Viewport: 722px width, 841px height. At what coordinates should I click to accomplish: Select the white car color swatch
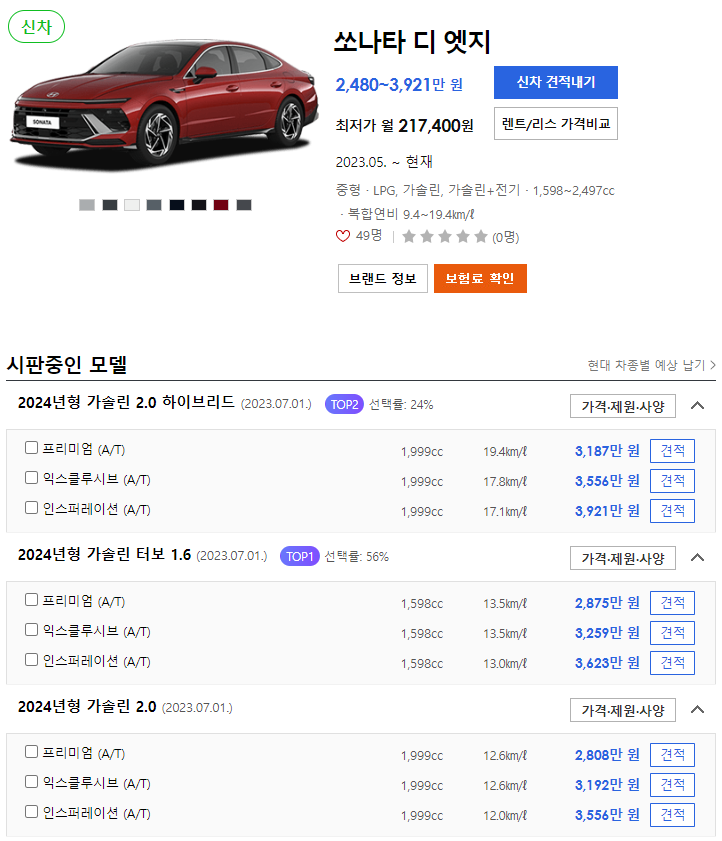click(x=132, y=205)
